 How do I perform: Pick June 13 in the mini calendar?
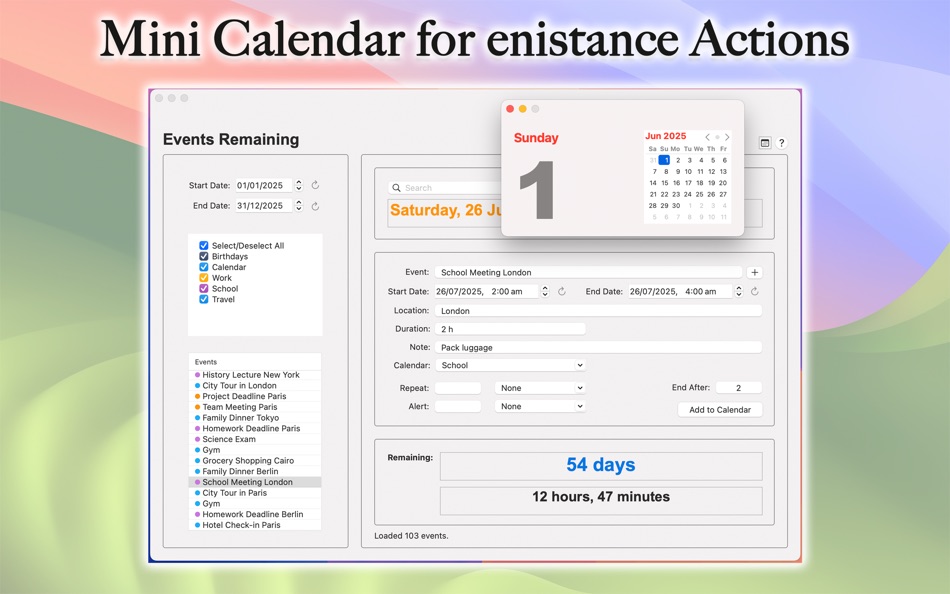pos(723,172)
